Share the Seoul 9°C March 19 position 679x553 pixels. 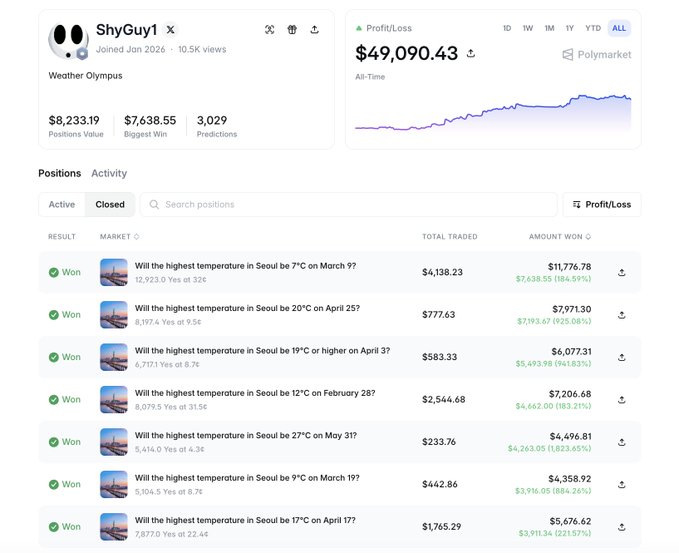(621, 484)
